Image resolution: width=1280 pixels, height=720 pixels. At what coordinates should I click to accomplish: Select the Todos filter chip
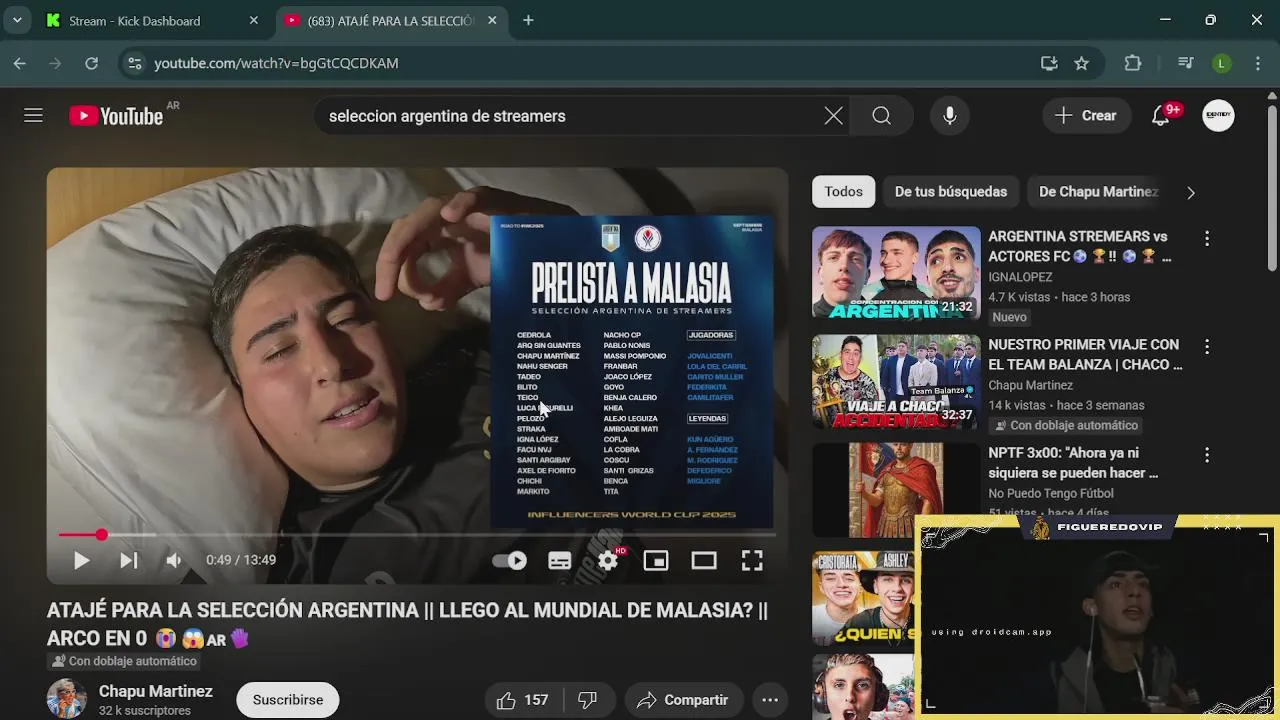click(843, 191)
